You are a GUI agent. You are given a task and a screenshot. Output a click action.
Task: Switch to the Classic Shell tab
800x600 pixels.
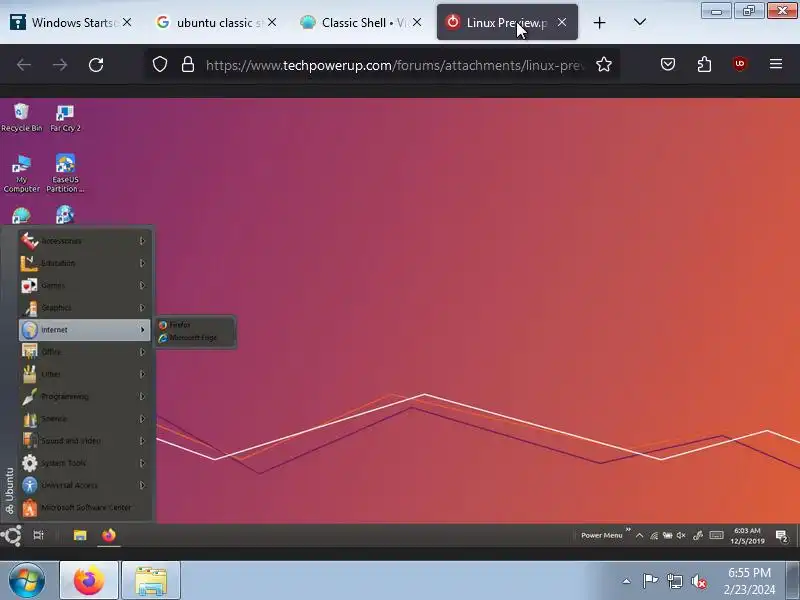click(355, 22)
